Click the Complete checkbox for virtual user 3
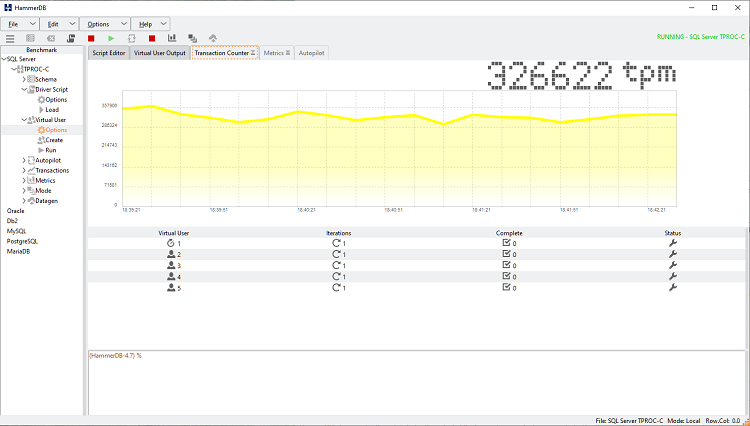The width and height of the screenshot is (750, 426). tap(506, 265)
